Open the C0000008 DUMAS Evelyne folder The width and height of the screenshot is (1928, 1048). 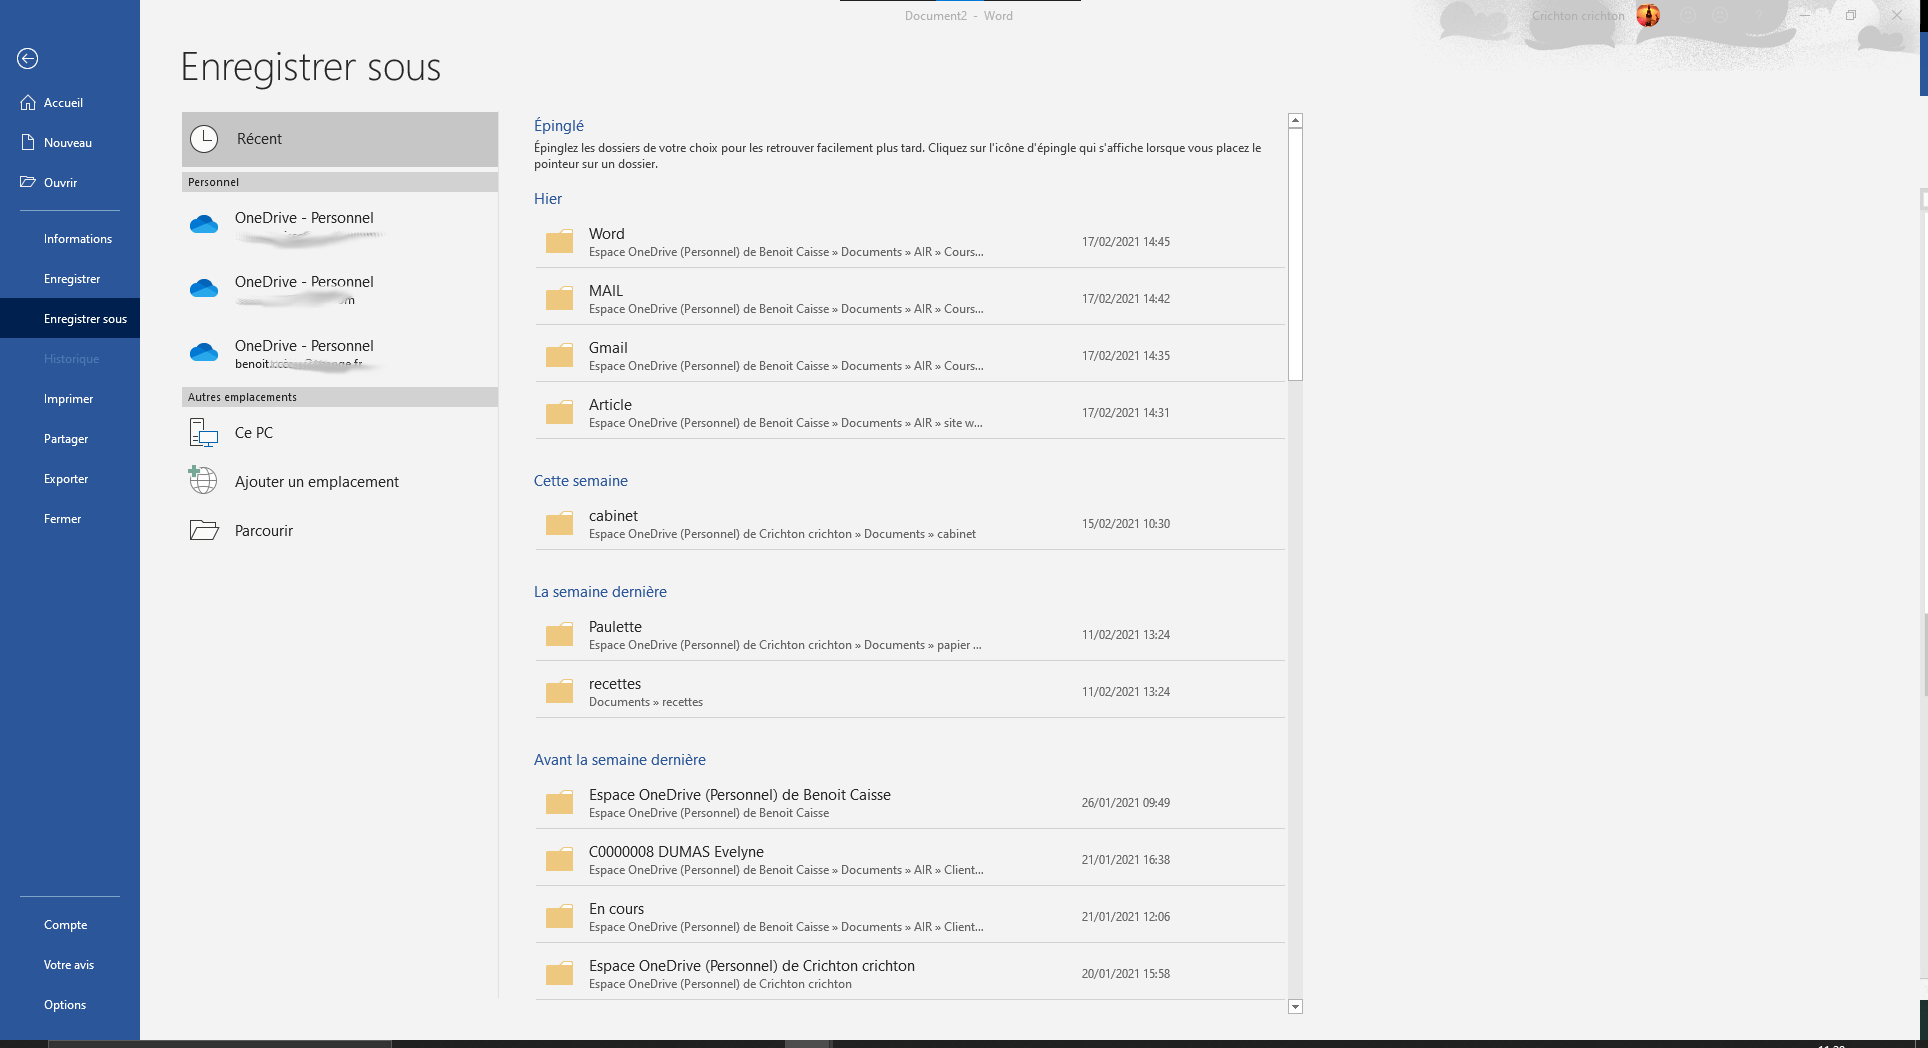pyautogui.click(x=676, y=858)
